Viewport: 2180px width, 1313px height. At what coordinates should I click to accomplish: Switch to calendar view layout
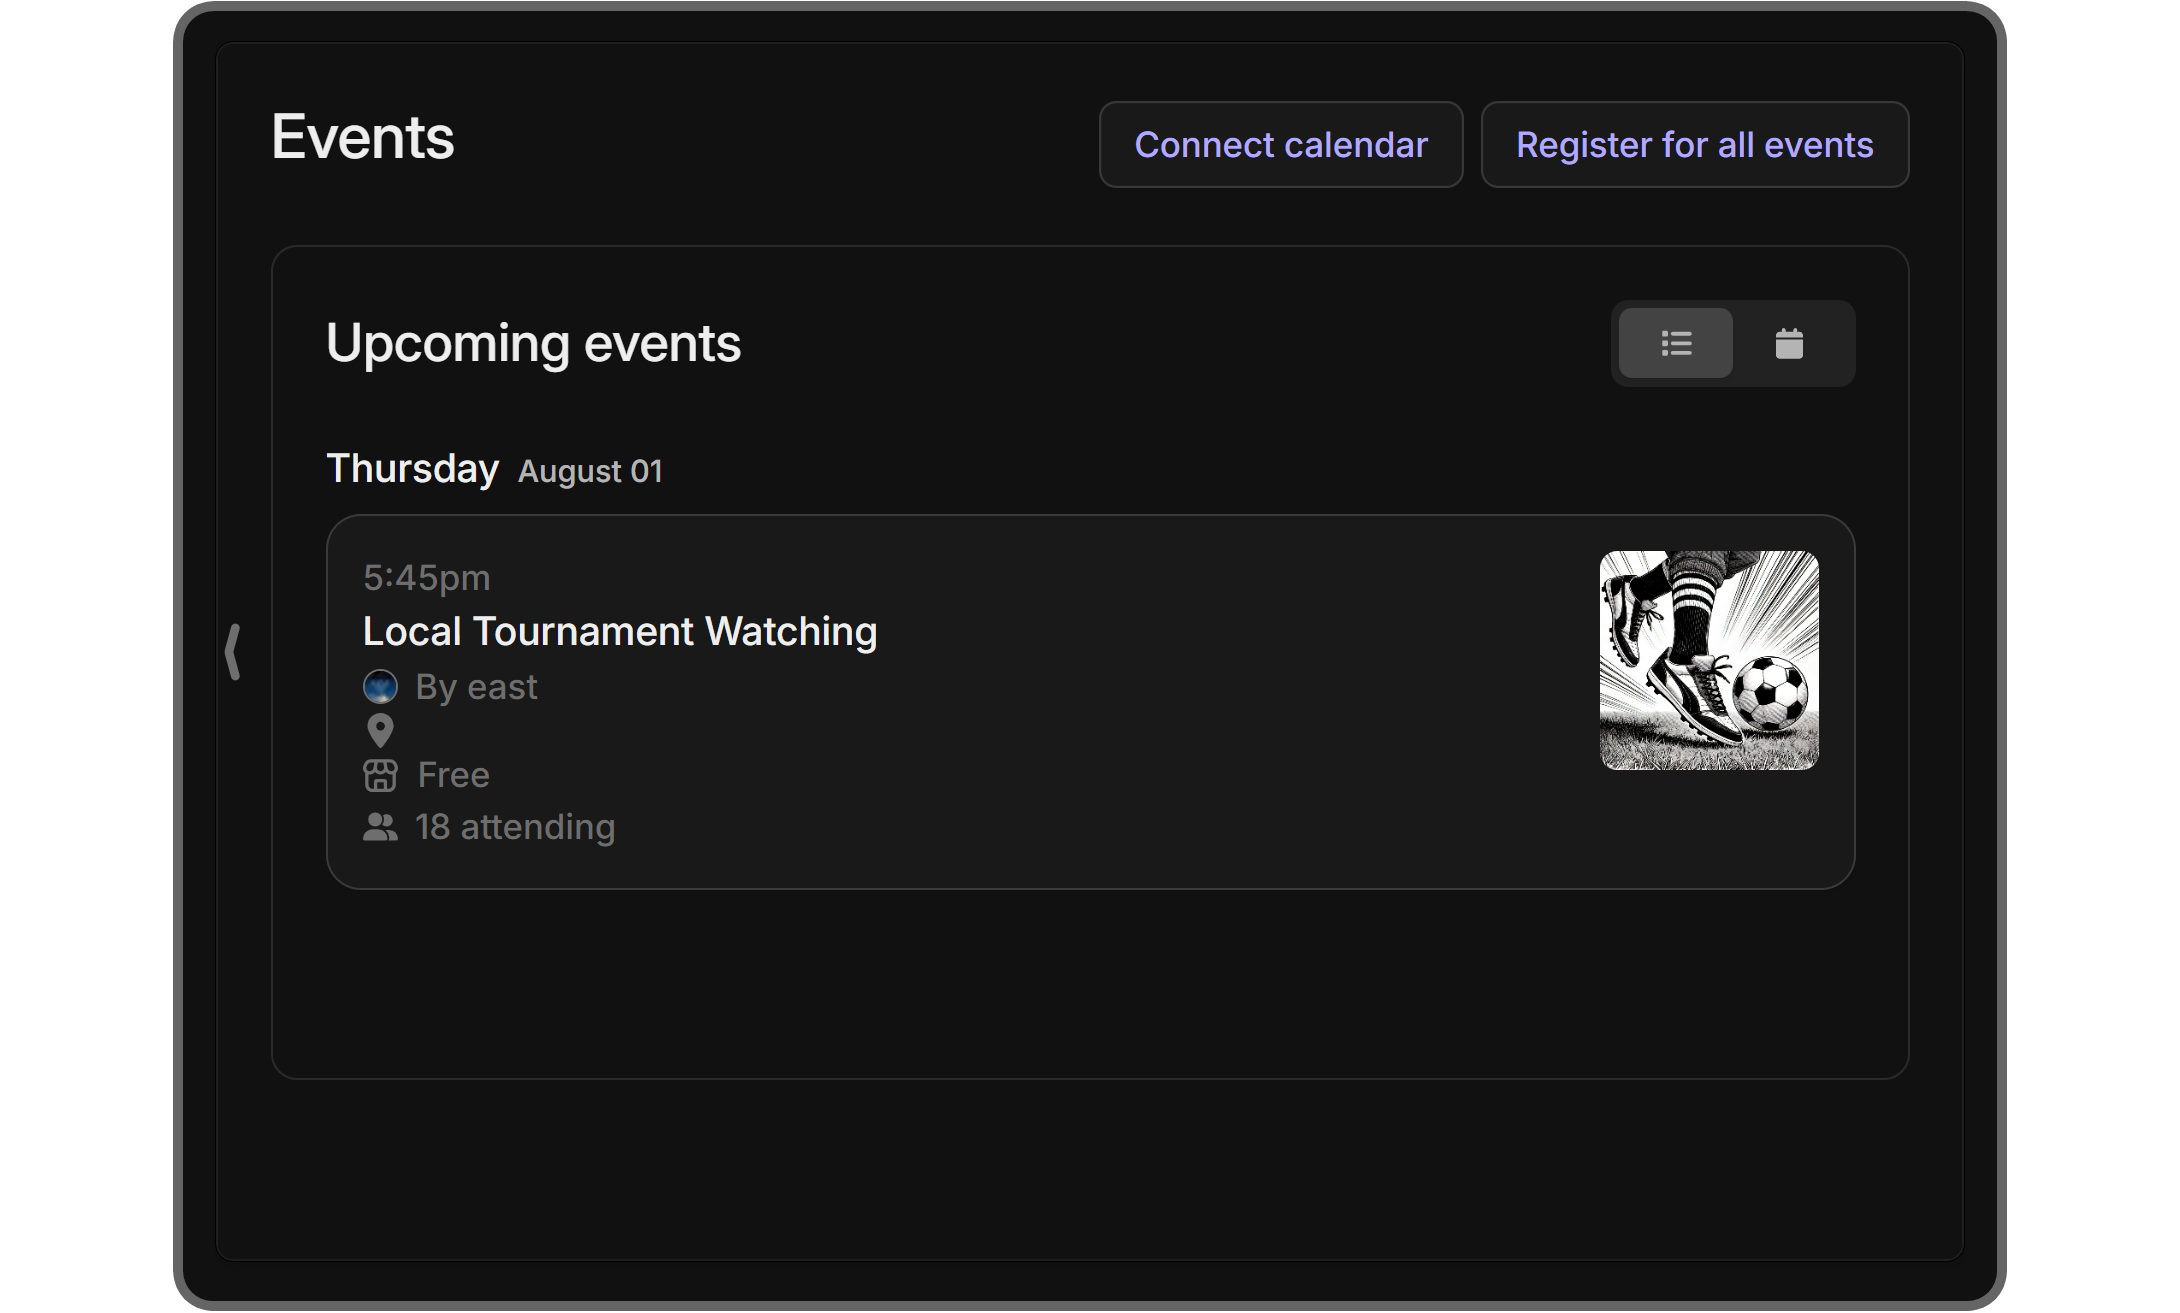point(1789,343)
